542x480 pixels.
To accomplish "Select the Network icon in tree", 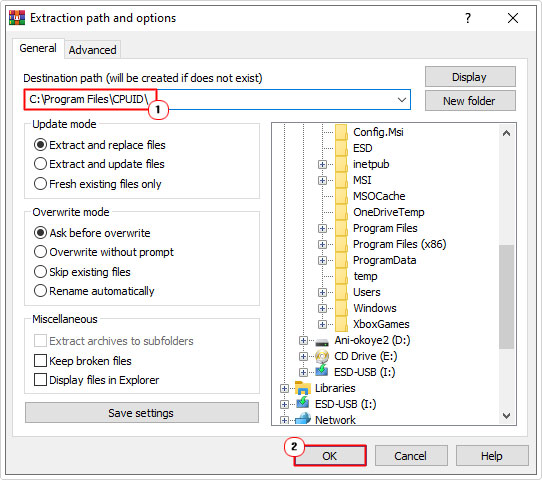I will coord(303,419).
